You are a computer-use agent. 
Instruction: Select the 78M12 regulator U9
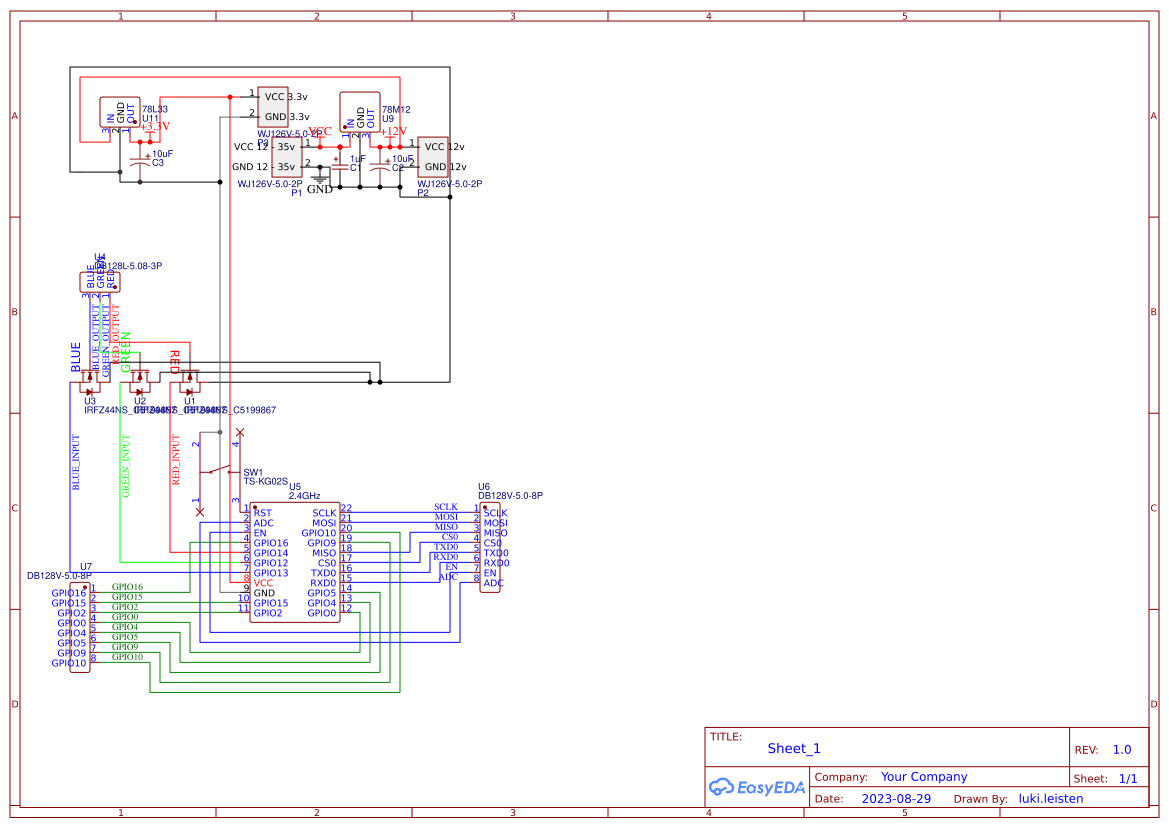pos(360,113)
